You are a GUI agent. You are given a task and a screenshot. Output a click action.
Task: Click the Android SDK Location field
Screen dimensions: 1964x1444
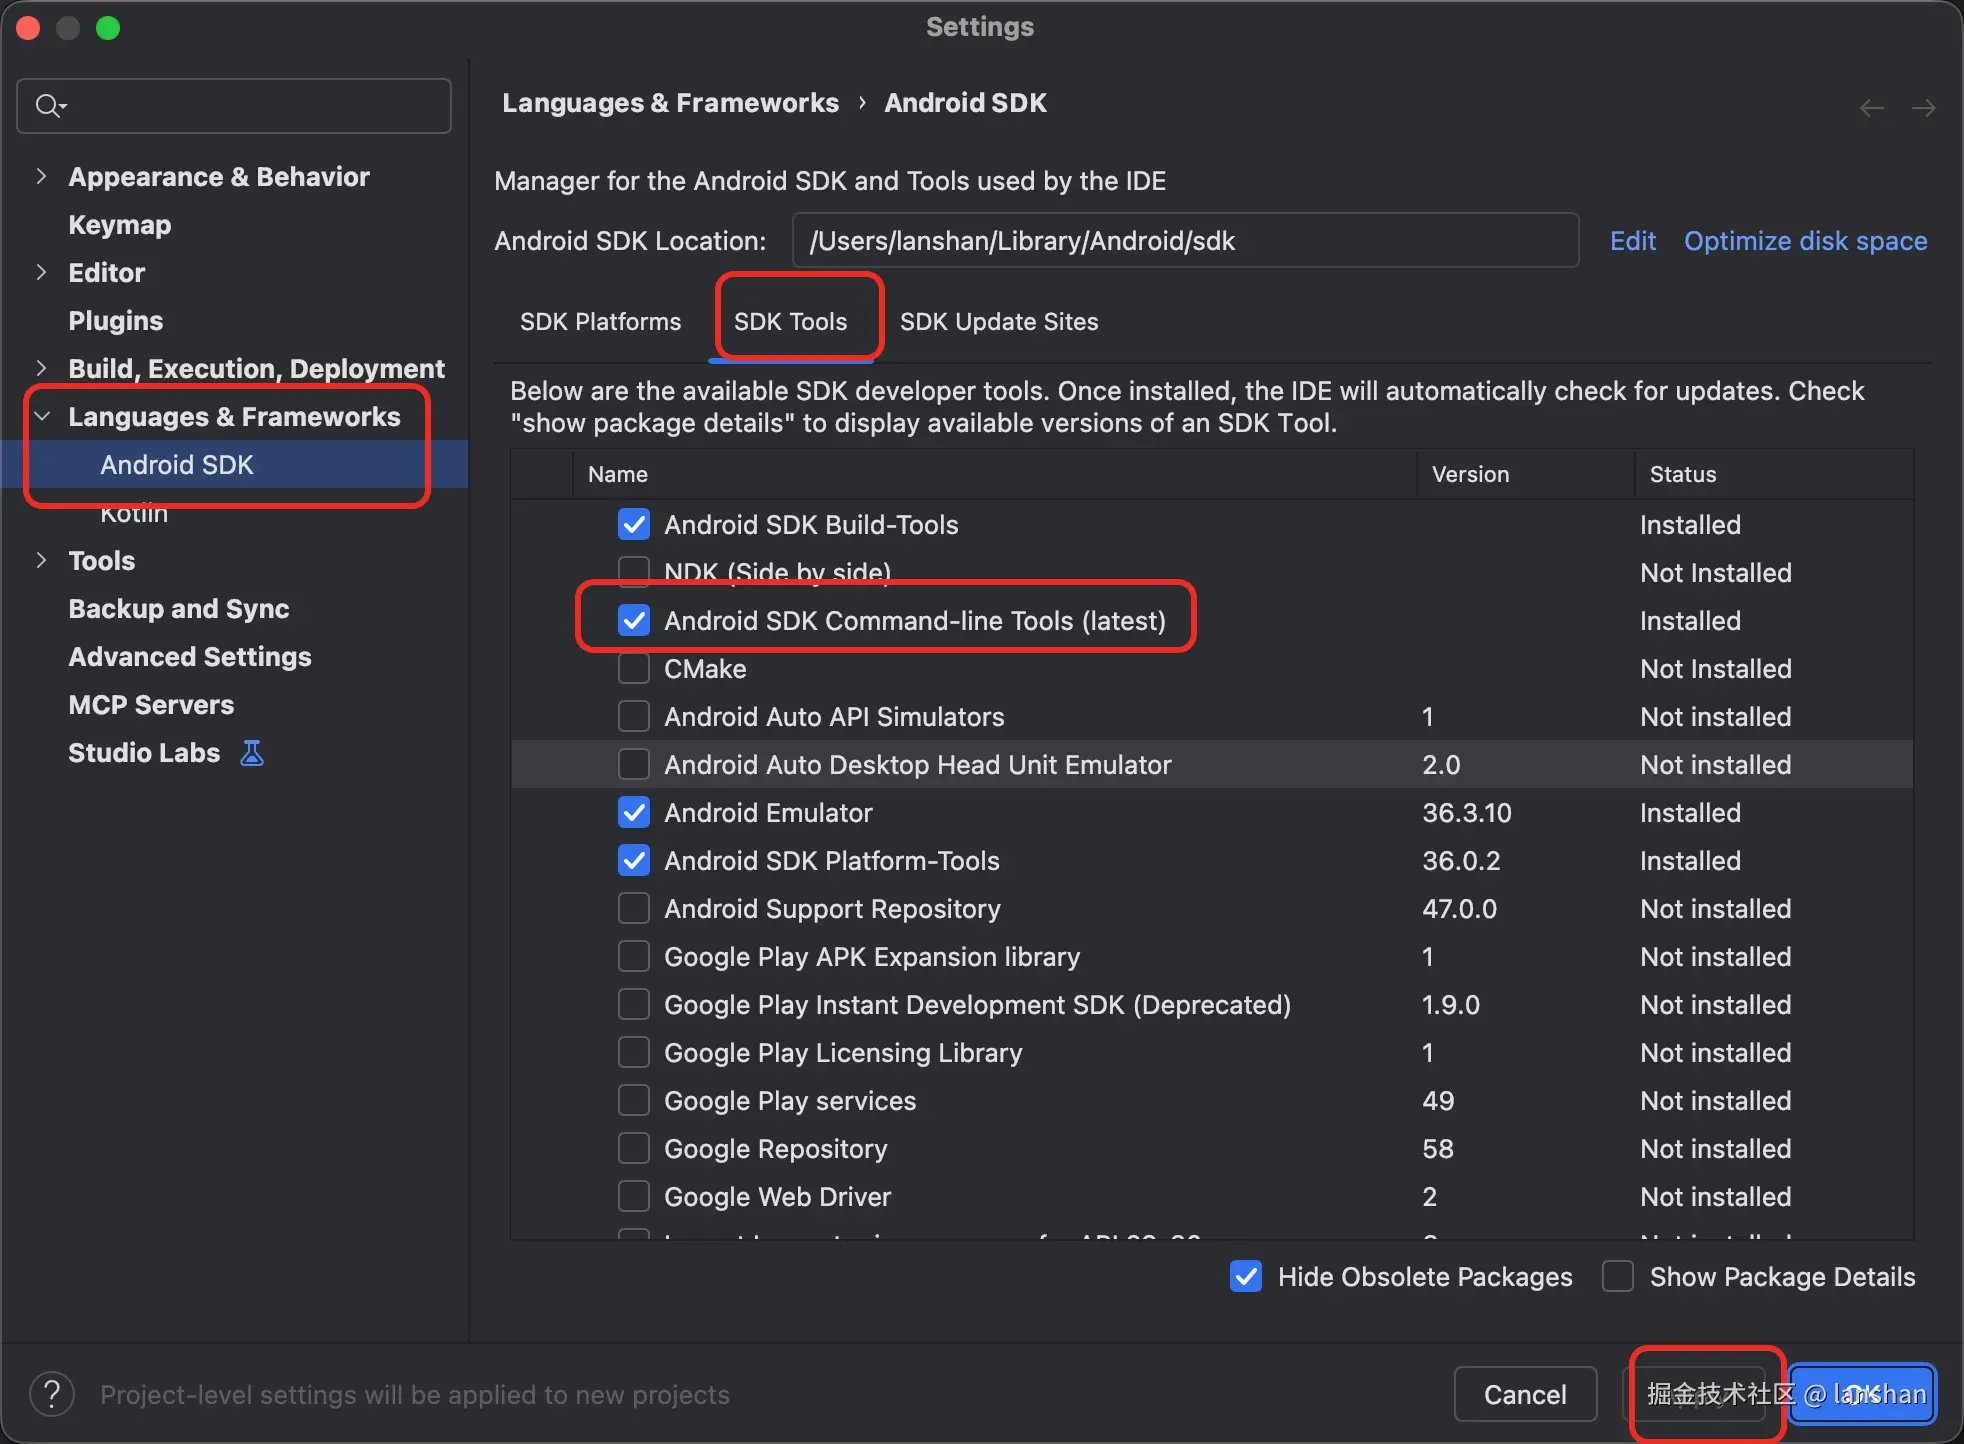tap(1184, 241)
